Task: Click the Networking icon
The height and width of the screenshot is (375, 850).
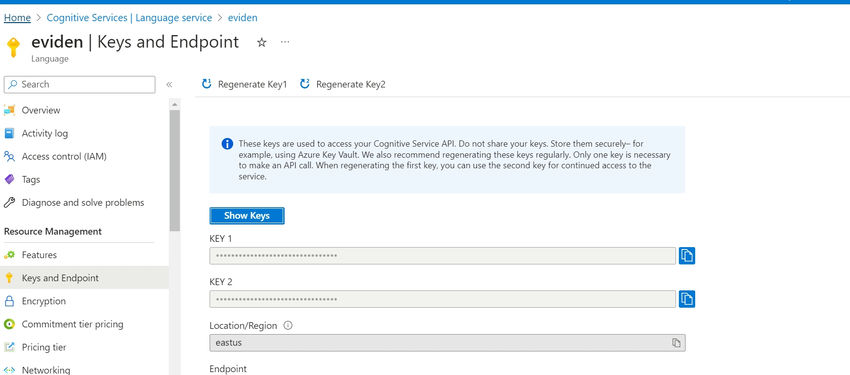Action: coord(9,370)
